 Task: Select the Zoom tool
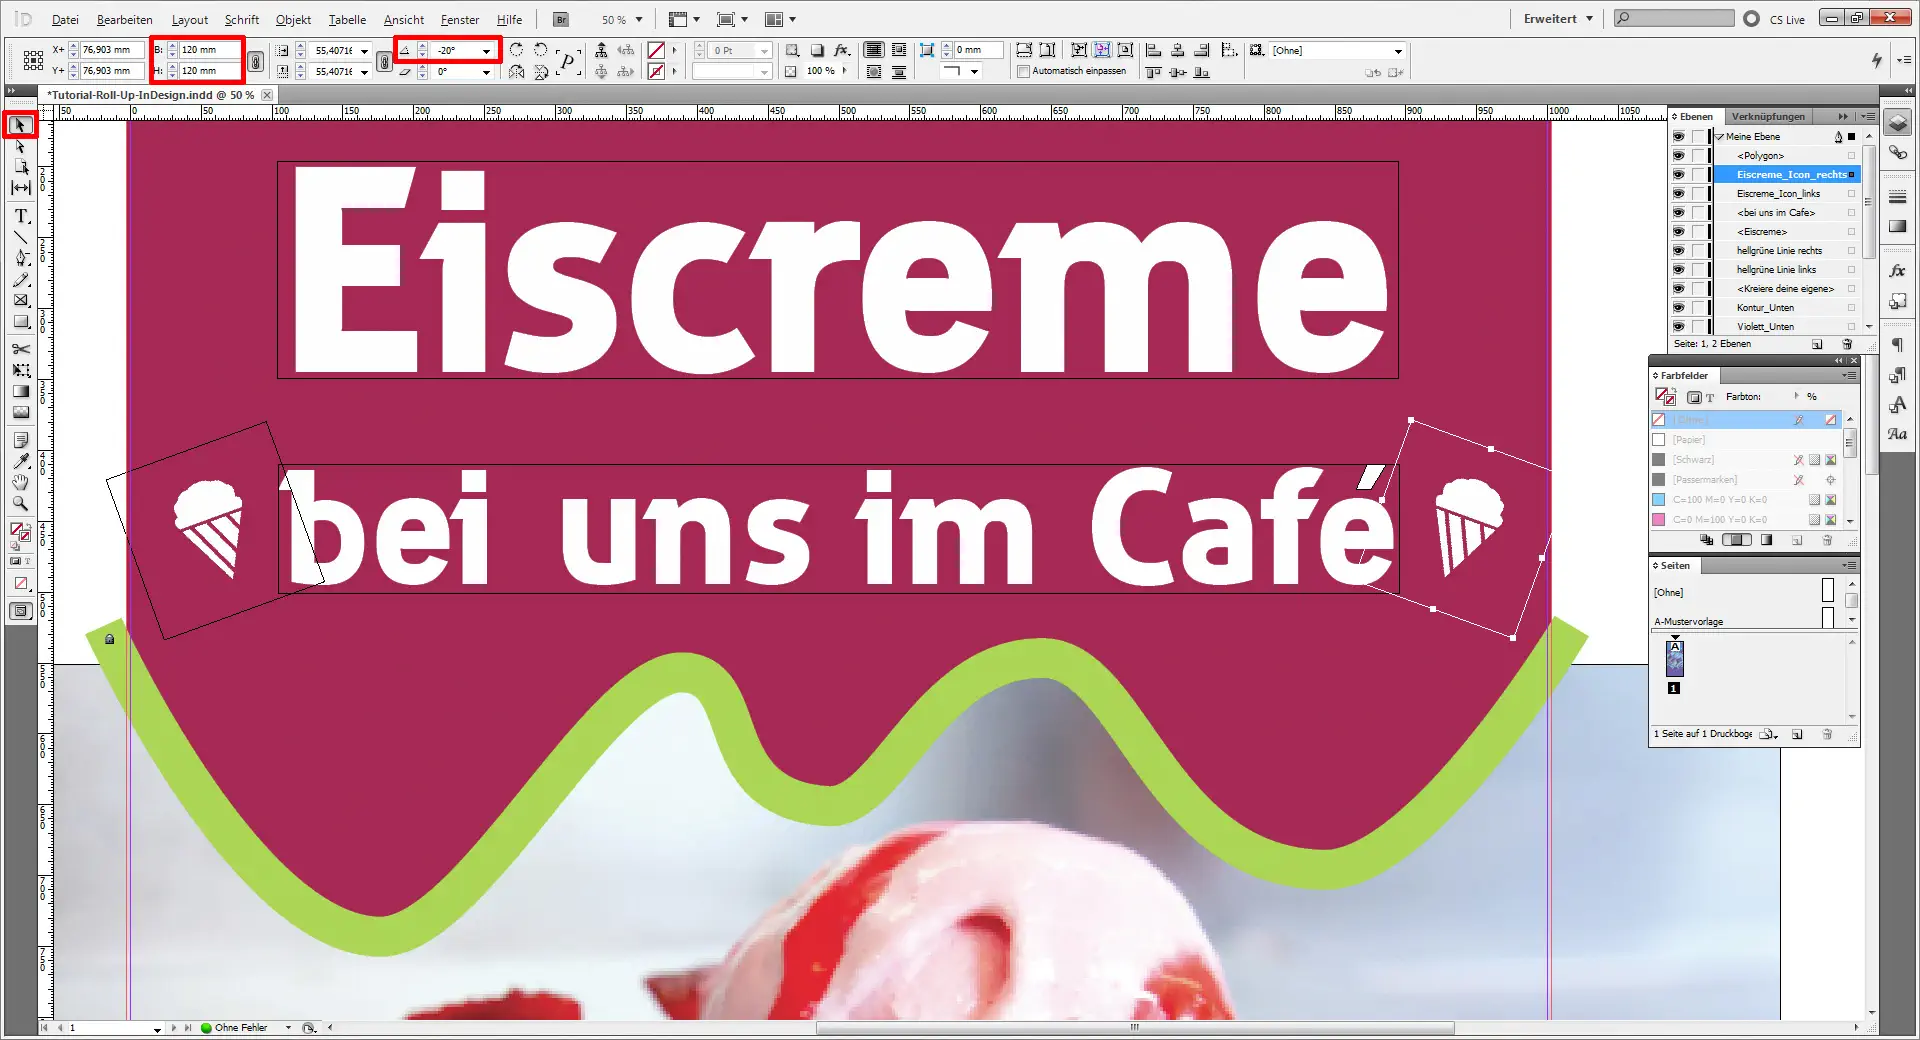tap(20, 504)
